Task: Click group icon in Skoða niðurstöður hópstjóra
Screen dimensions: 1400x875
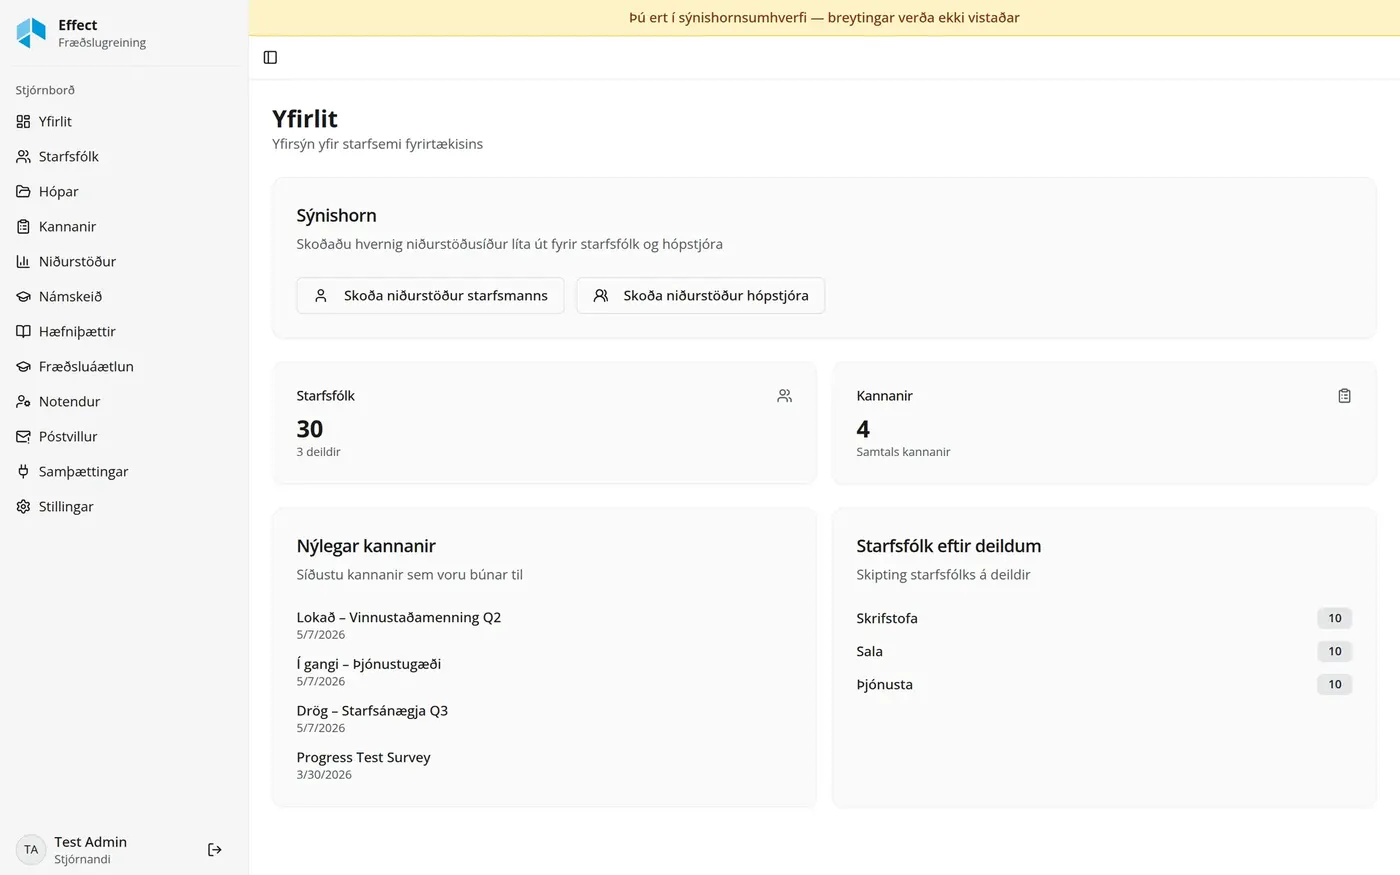Action: point(601,296)
